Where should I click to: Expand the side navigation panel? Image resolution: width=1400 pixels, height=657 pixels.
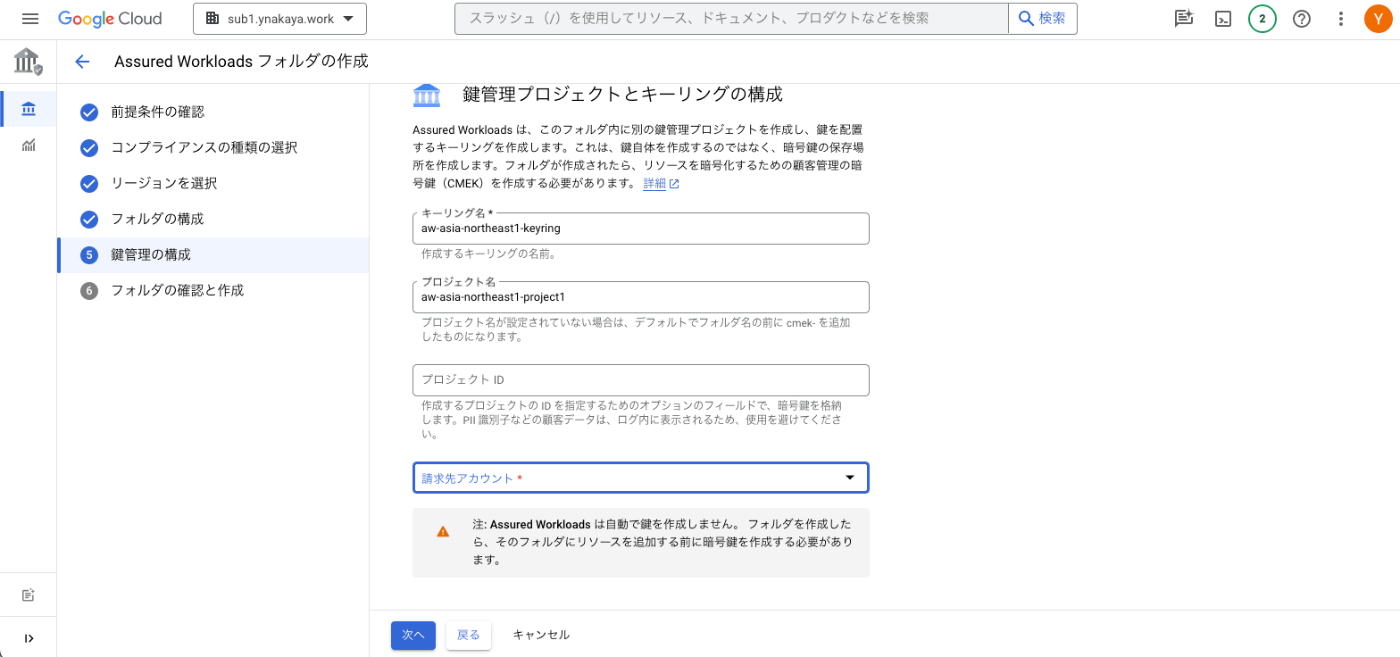29,638
